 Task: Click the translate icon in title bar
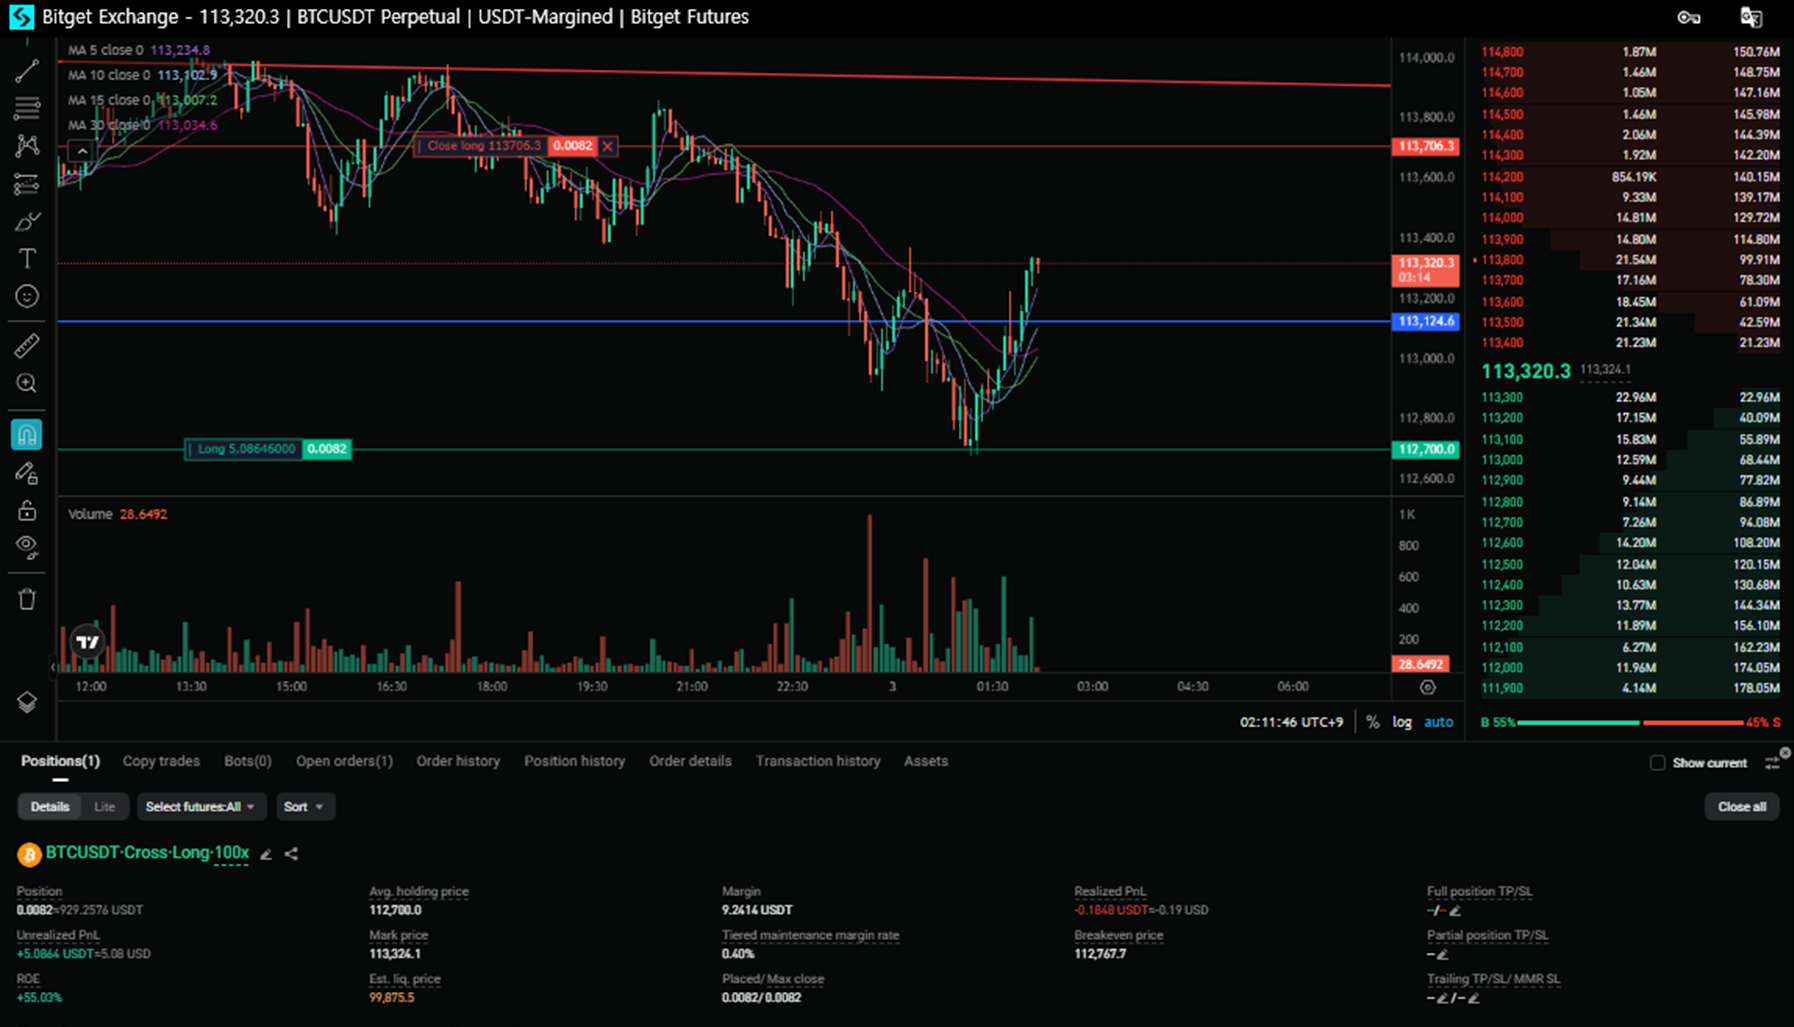(x=1751, y=17)
